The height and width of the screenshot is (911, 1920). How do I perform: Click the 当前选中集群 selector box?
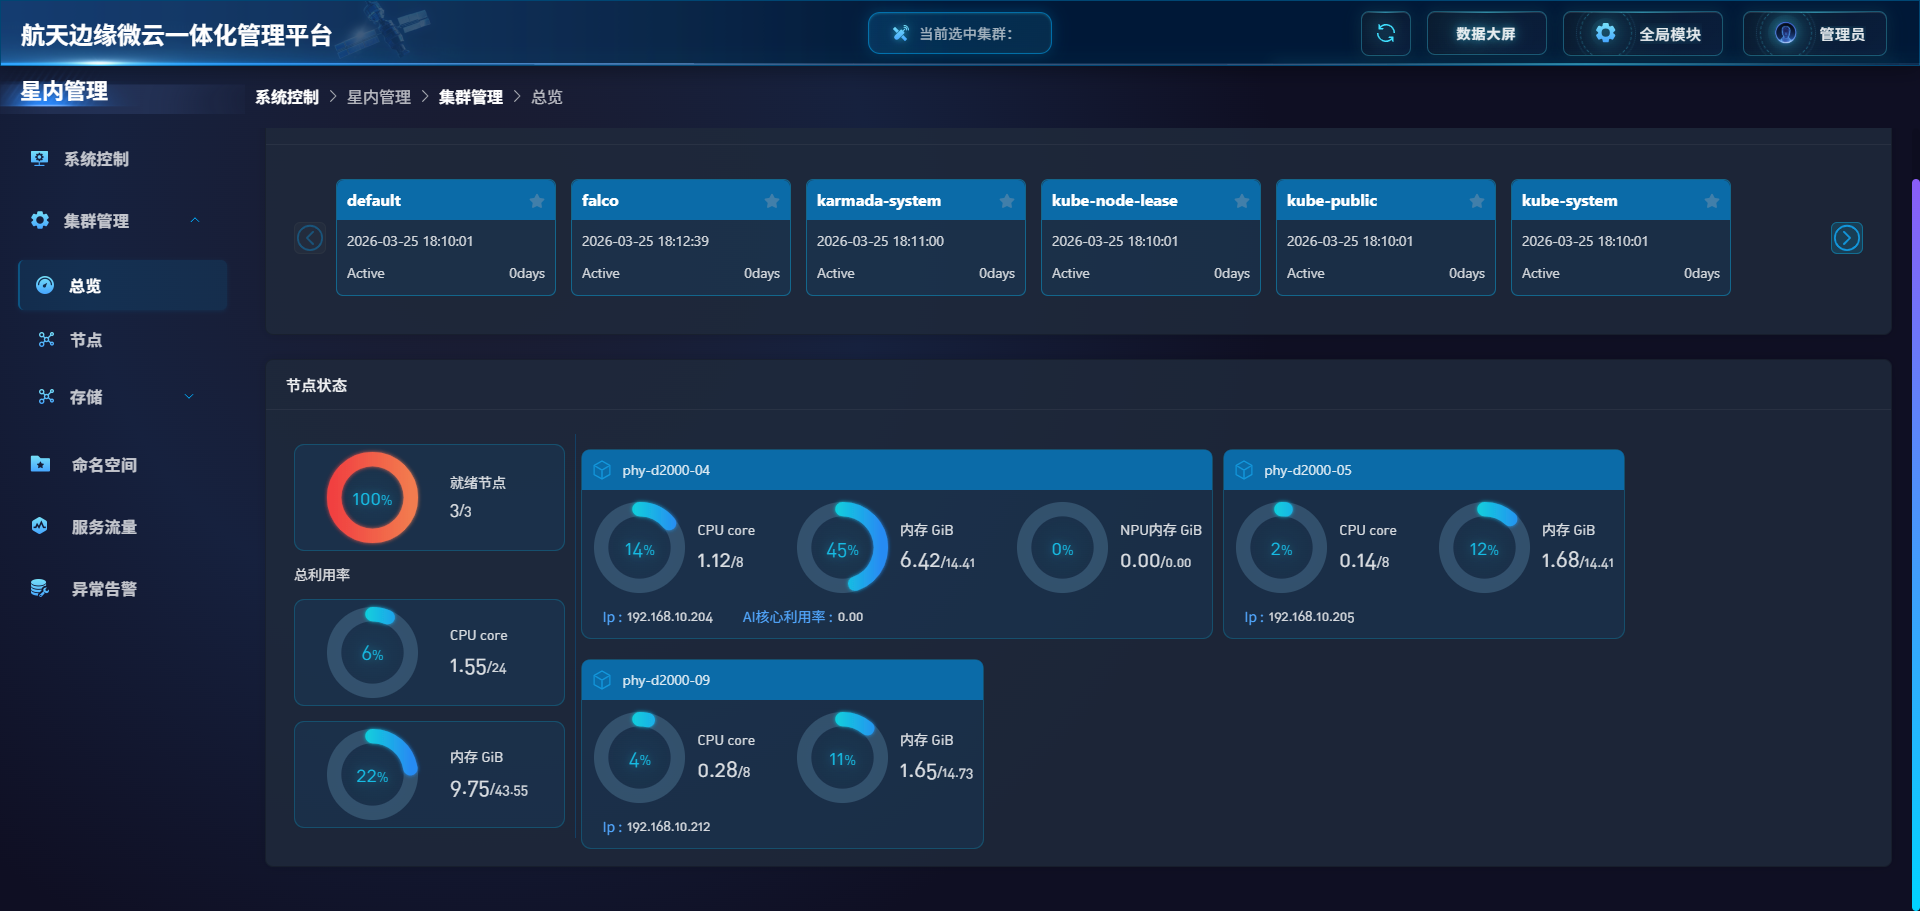point(959,34)
